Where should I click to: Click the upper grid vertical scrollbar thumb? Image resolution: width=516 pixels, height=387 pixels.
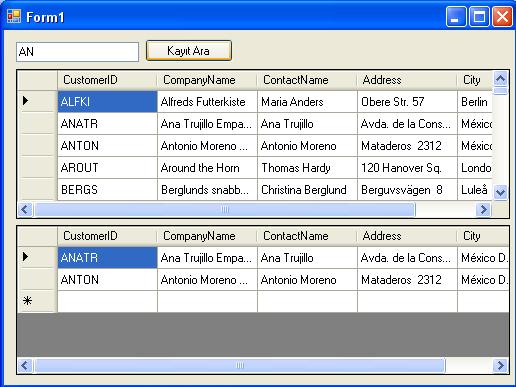click(500, 91)
